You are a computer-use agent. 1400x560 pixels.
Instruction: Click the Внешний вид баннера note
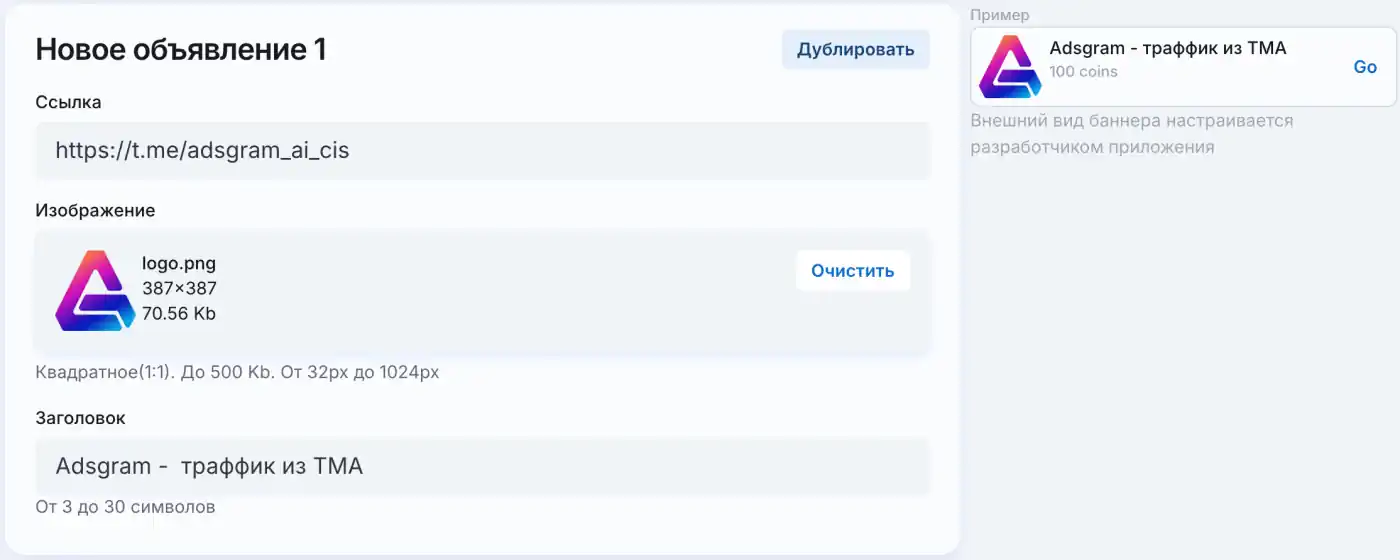point(1132,134)
